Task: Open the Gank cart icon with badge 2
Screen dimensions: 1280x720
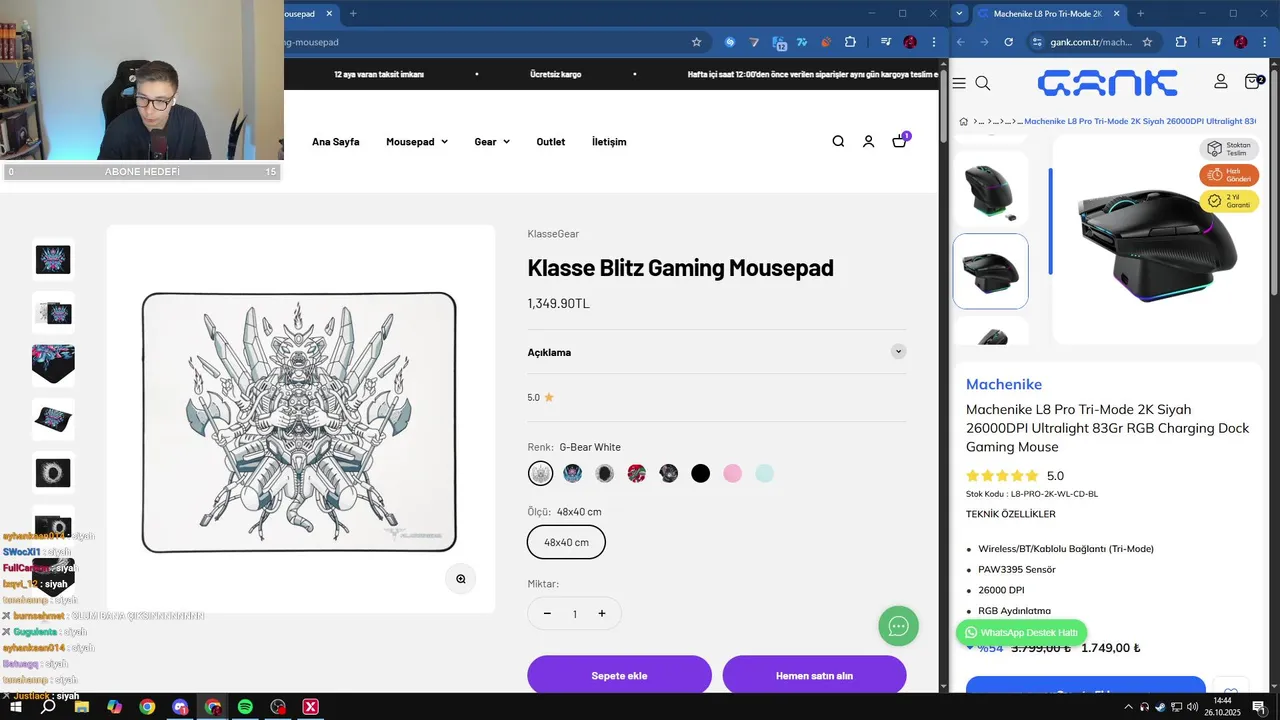Action: [x=1253, y=81]
